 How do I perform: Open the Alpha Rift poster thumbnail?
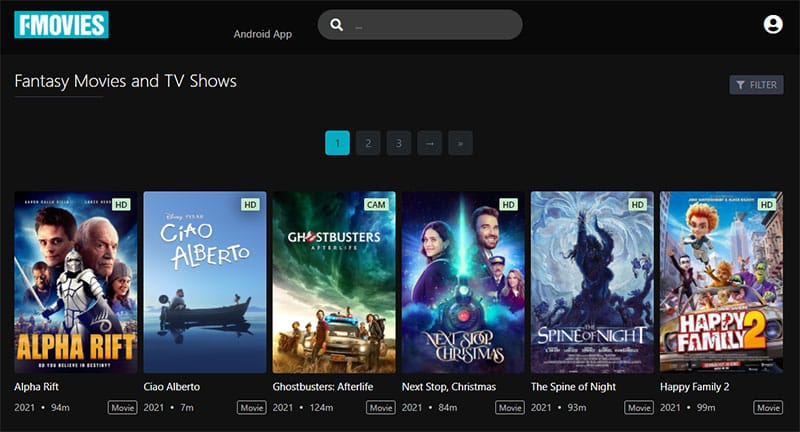[76, 282]
